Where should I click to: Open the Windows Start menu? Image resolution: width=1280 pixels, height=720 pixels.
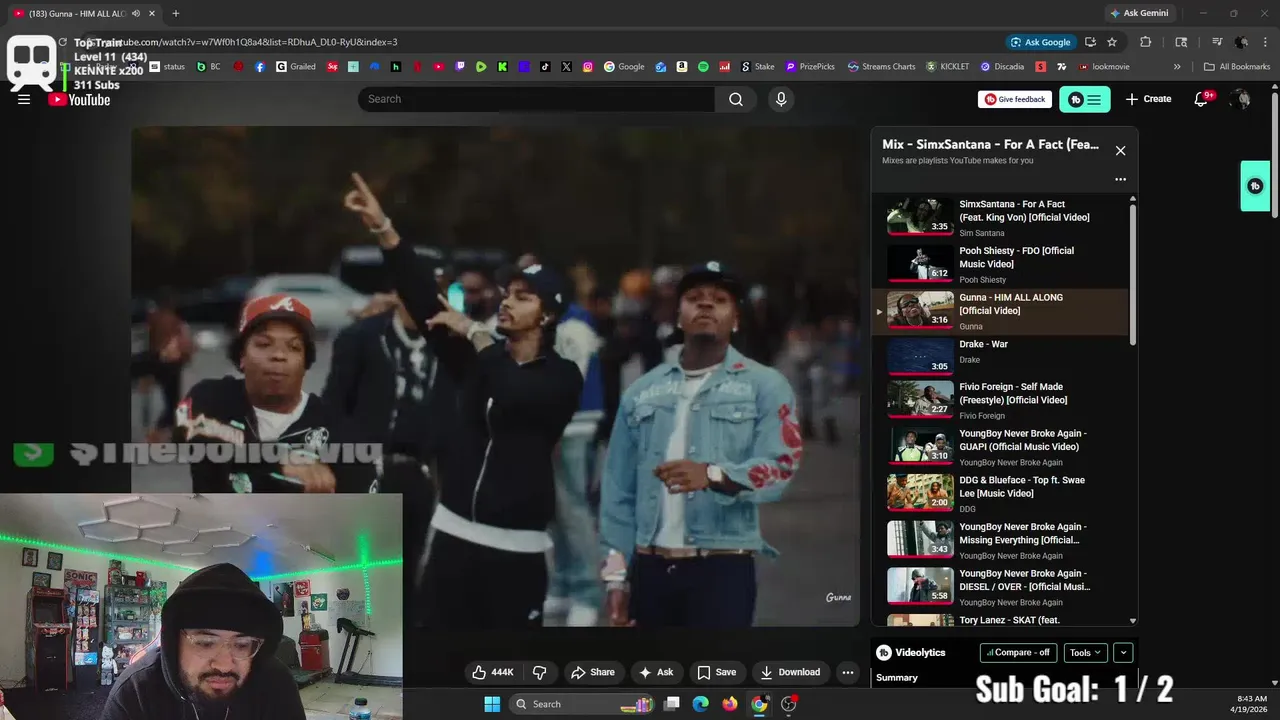492,704
